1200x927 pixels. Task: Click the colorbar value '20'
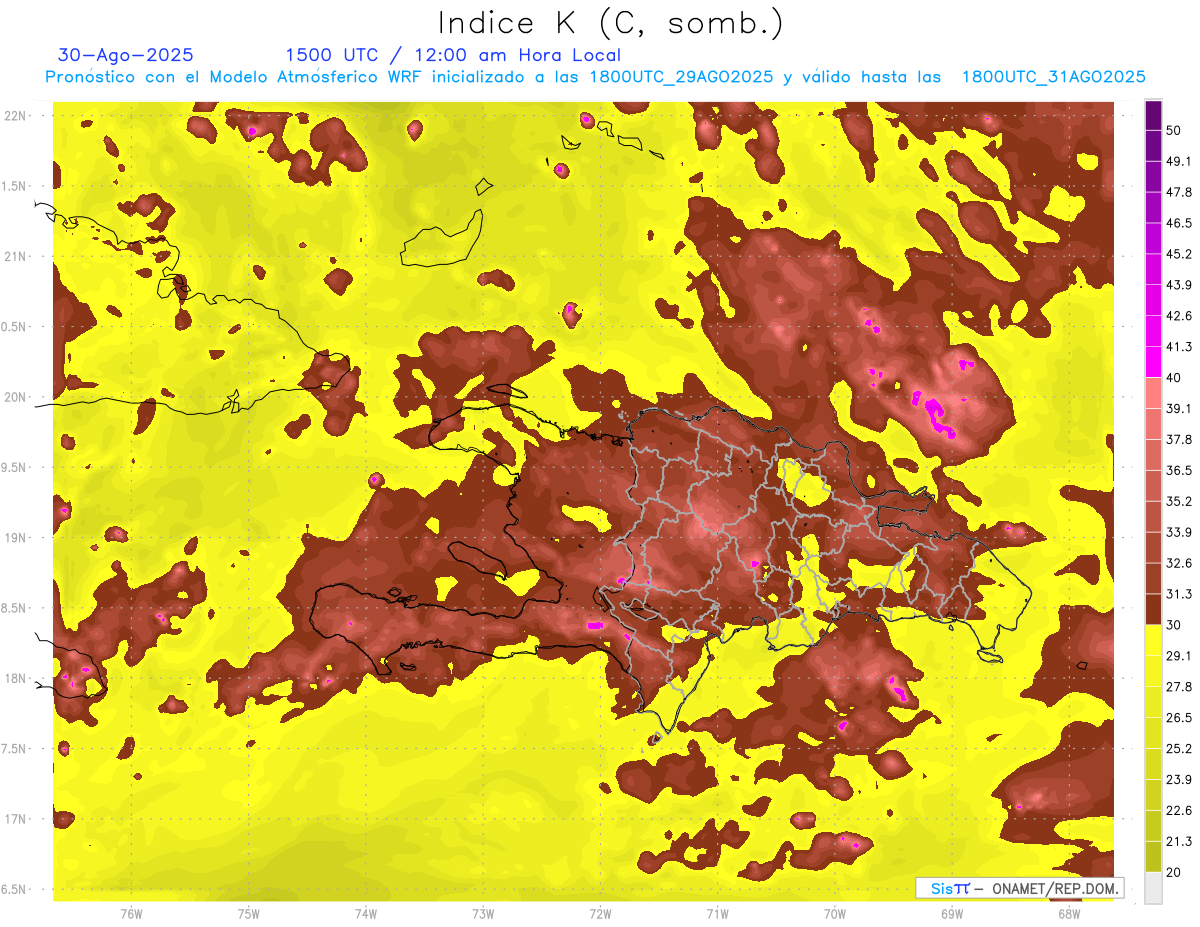tap(1174, 872)
